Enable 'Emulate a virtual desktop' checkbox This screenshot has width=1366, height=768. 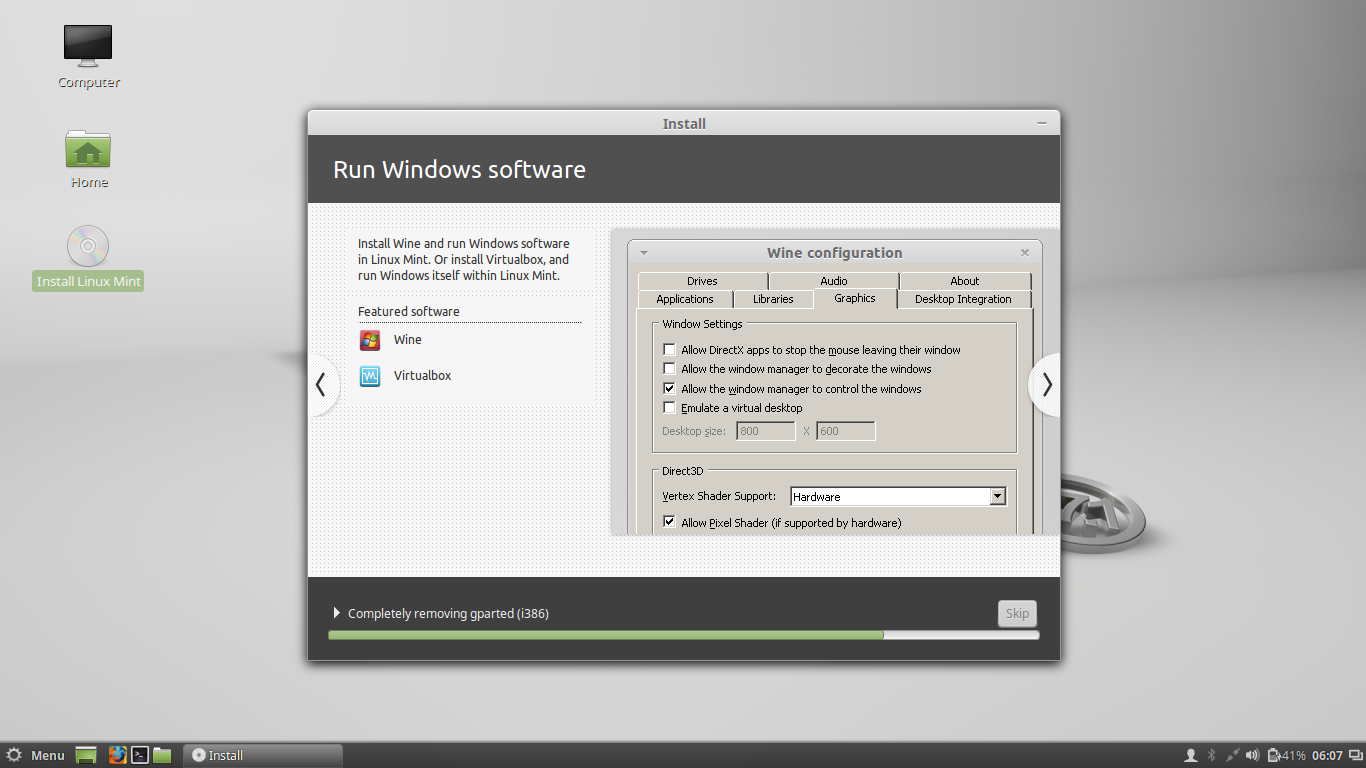[669, 408]
